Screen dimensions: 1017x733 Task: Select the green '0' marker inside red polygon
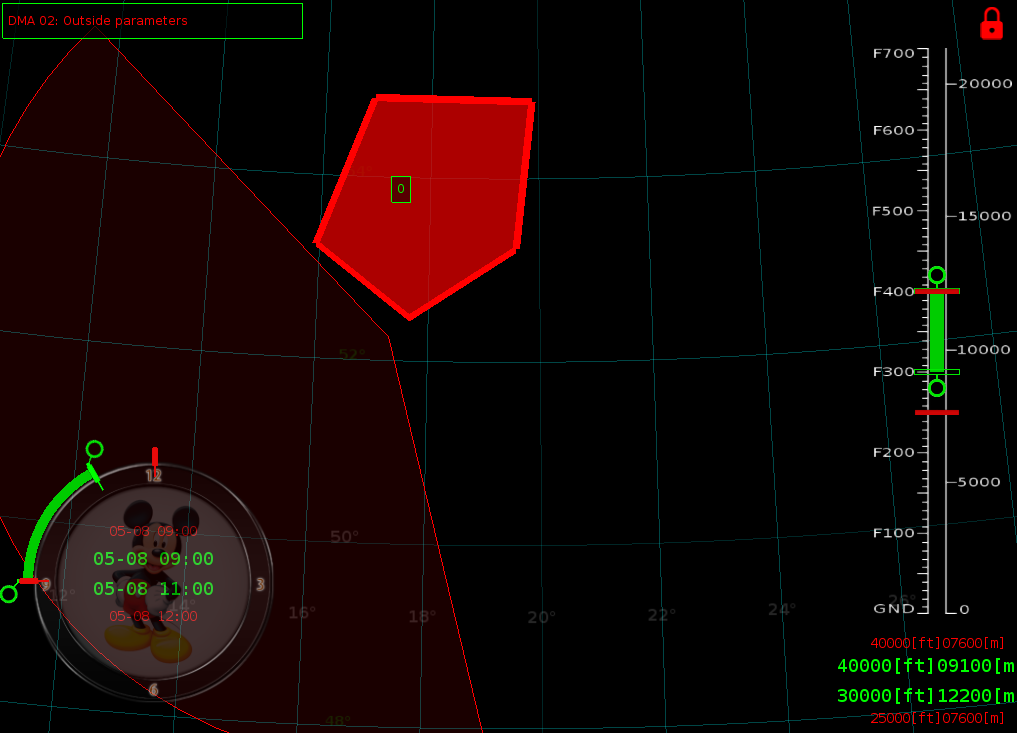(401, 189)
